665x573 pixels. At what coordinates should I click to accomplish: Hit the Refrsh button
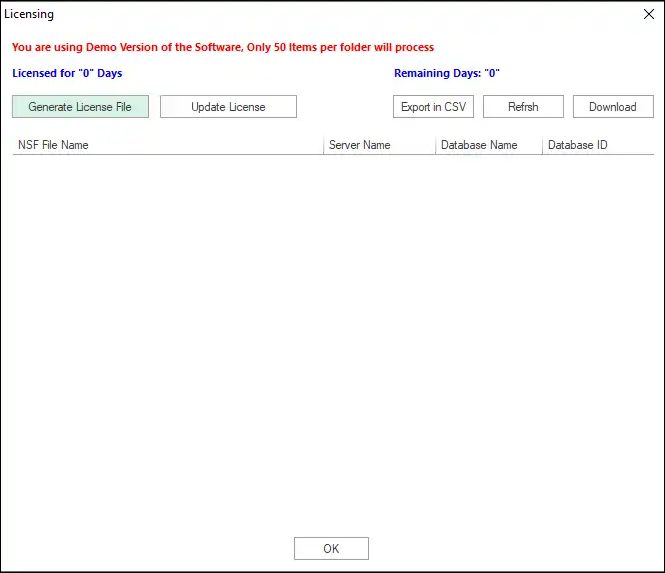(x=523, y=106)
